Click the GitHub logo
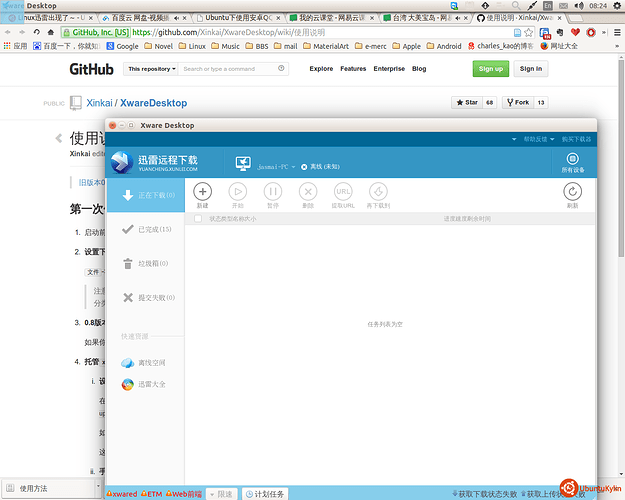This screenshot has height=500, width=625. [91, 69]
